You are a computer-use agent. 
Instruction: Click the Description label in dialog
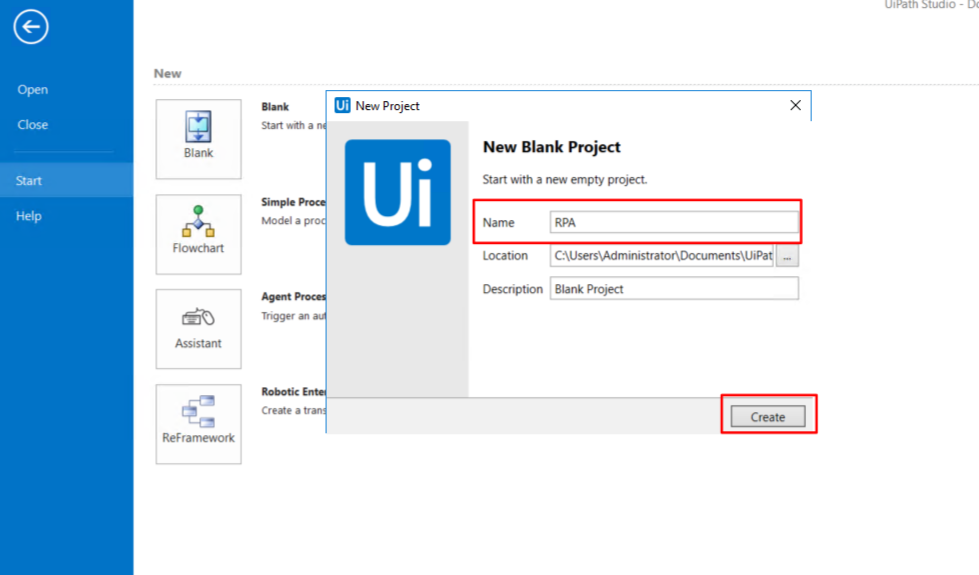click(513, 289)
